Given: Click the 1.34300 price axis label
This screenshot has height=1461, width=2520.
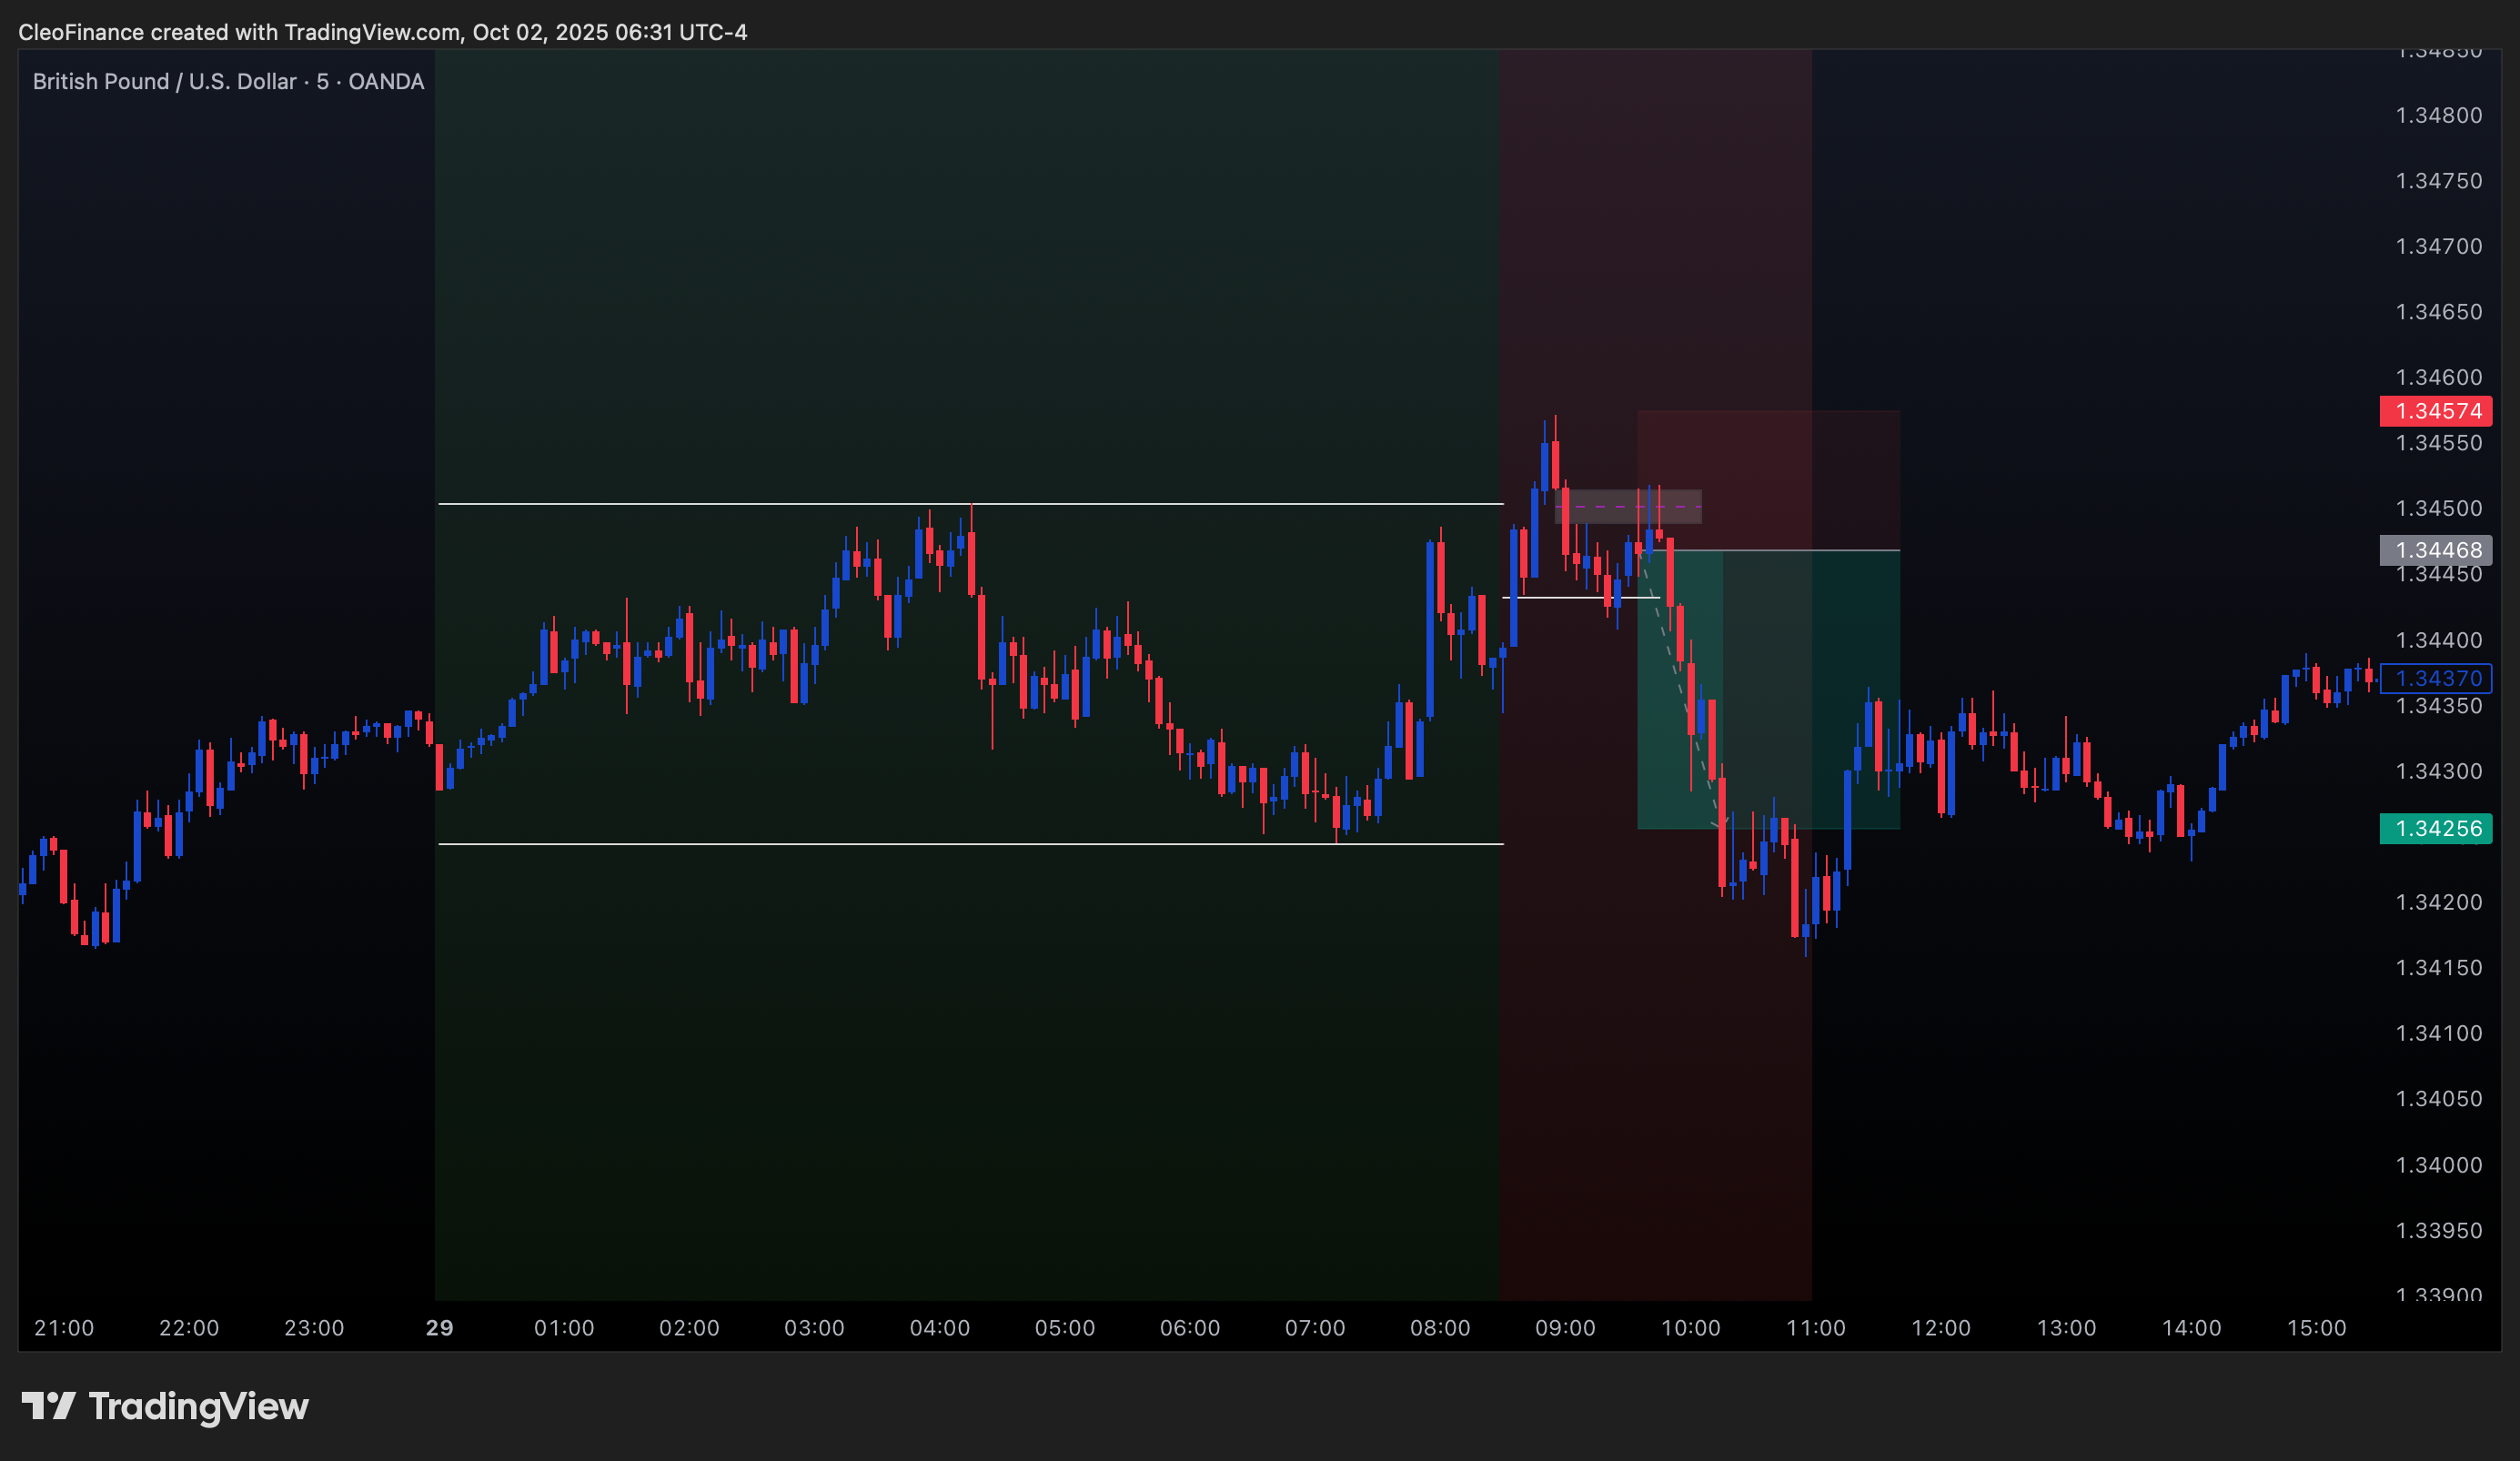Looking at the screenshot, I should point(2438,771).
